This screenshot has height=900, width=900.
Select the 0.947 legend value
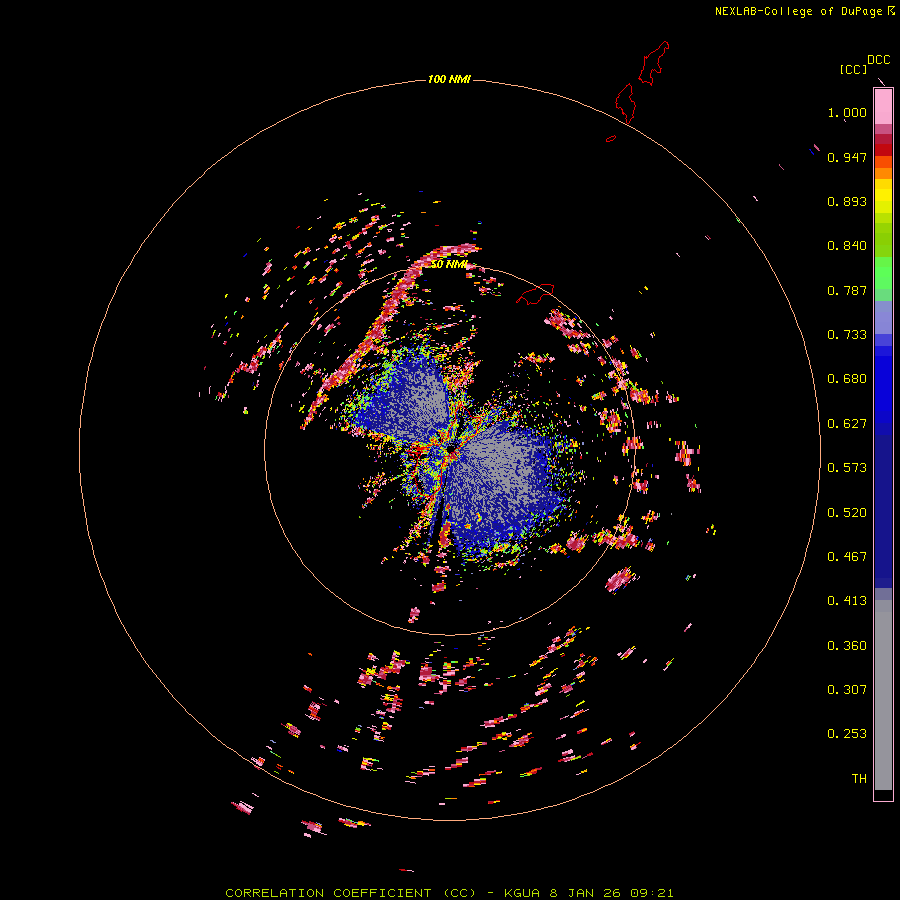[x=847, y=157]
